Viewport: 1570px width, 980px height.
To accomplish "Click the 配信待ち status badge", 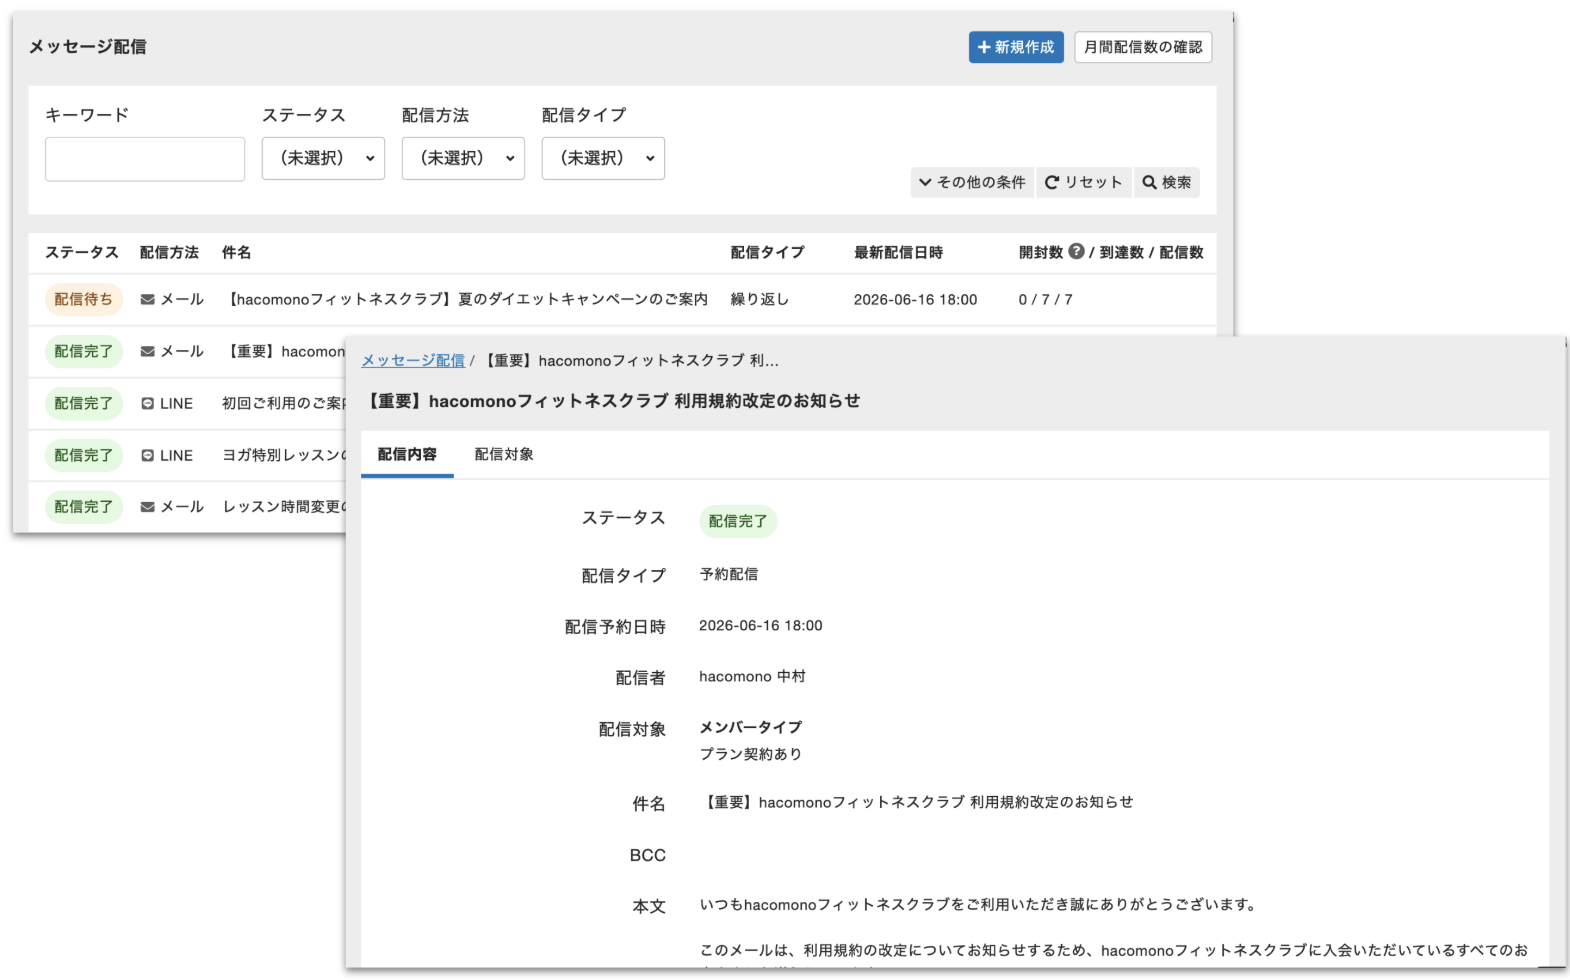I will [84, 299].
